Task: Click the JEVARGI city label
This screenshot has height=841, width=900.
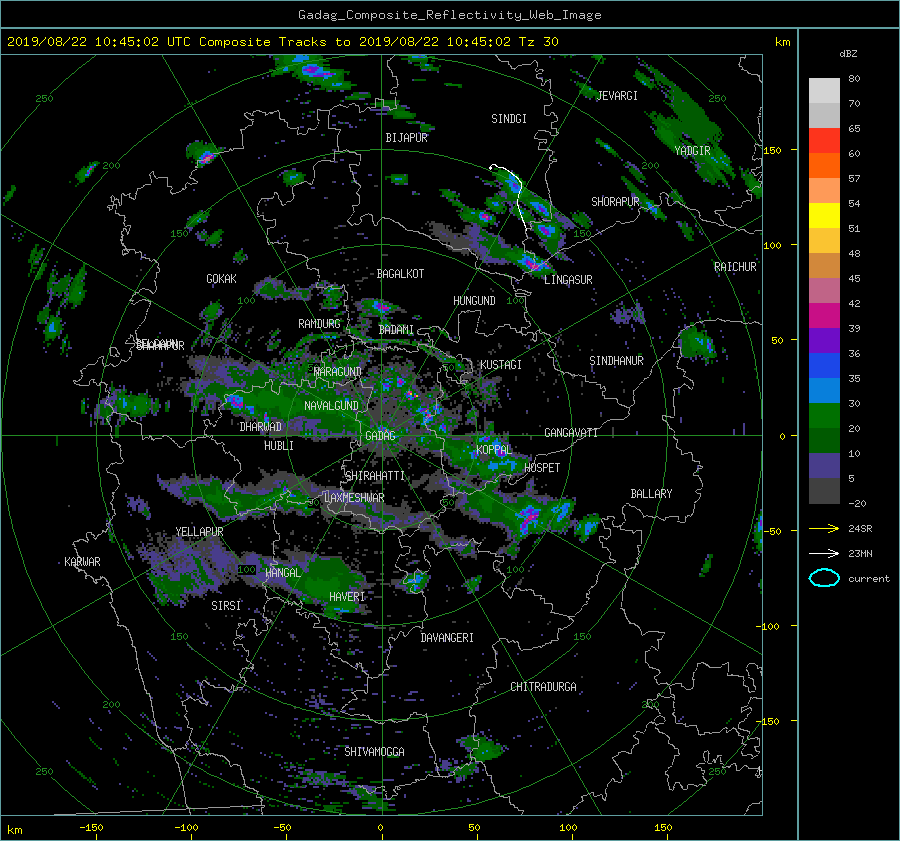Action: pos(617,96)
